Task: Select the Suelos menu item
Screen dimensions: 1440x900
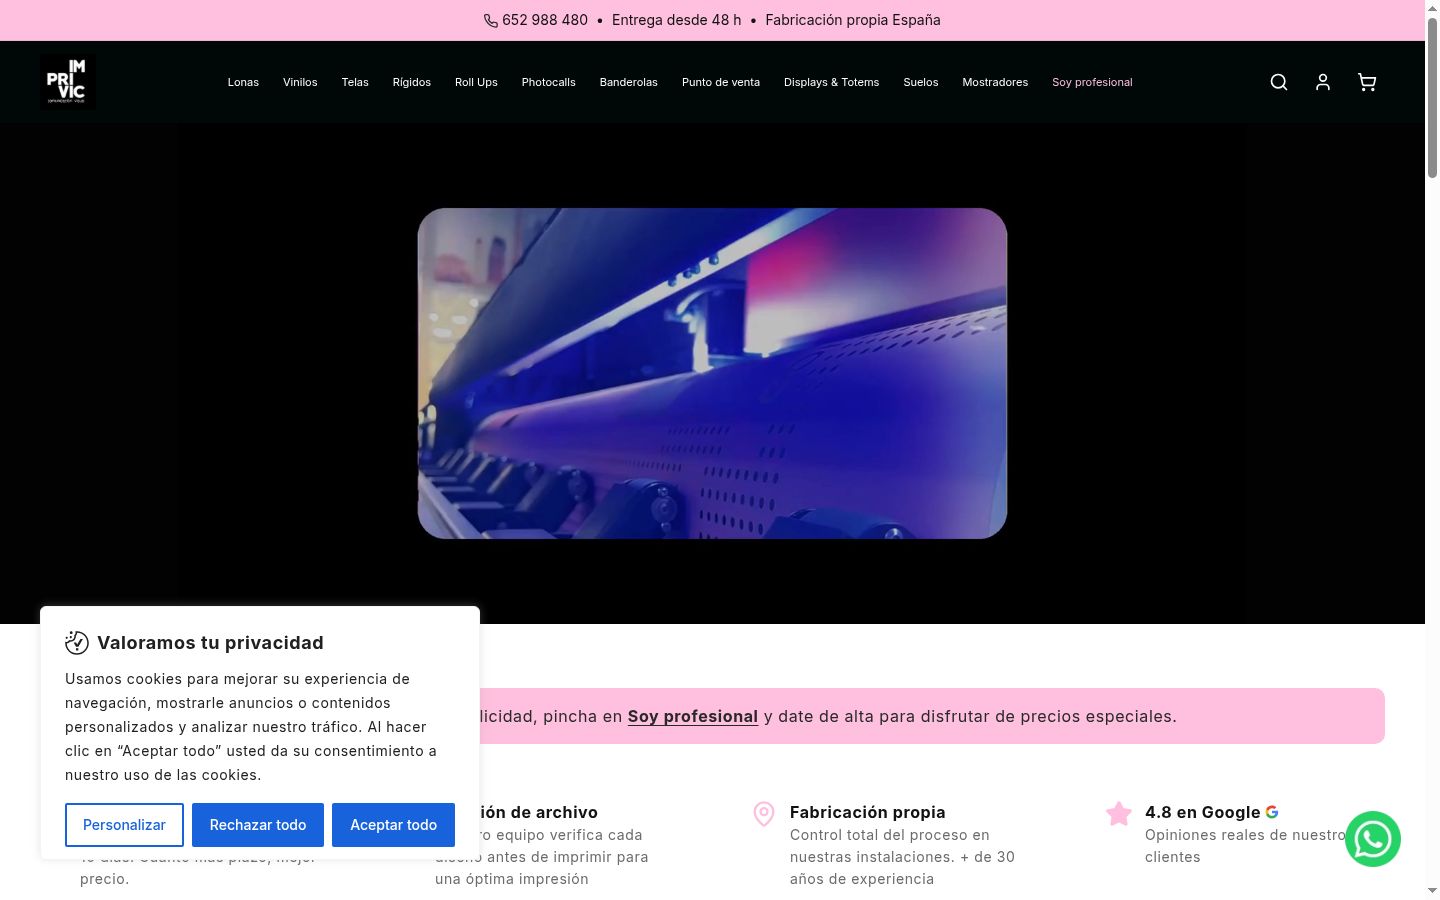Action: click(x=921, y=82)
